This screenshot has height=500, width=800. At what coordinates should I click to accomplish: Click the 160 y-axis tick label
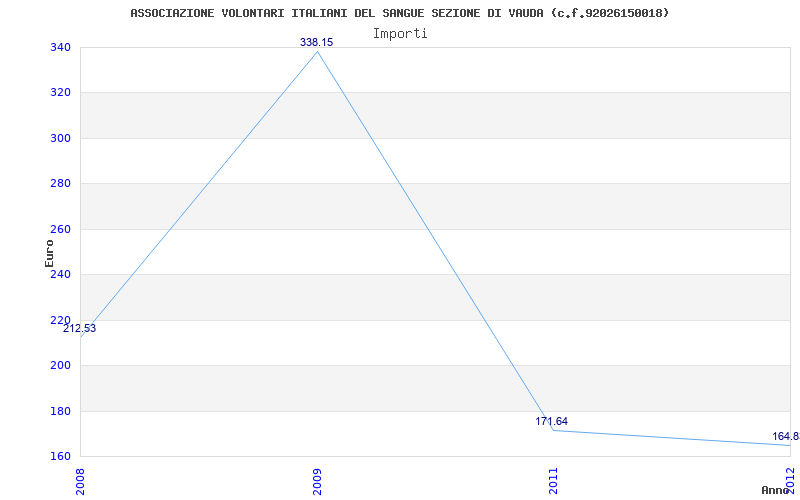(x=60, y=457)
